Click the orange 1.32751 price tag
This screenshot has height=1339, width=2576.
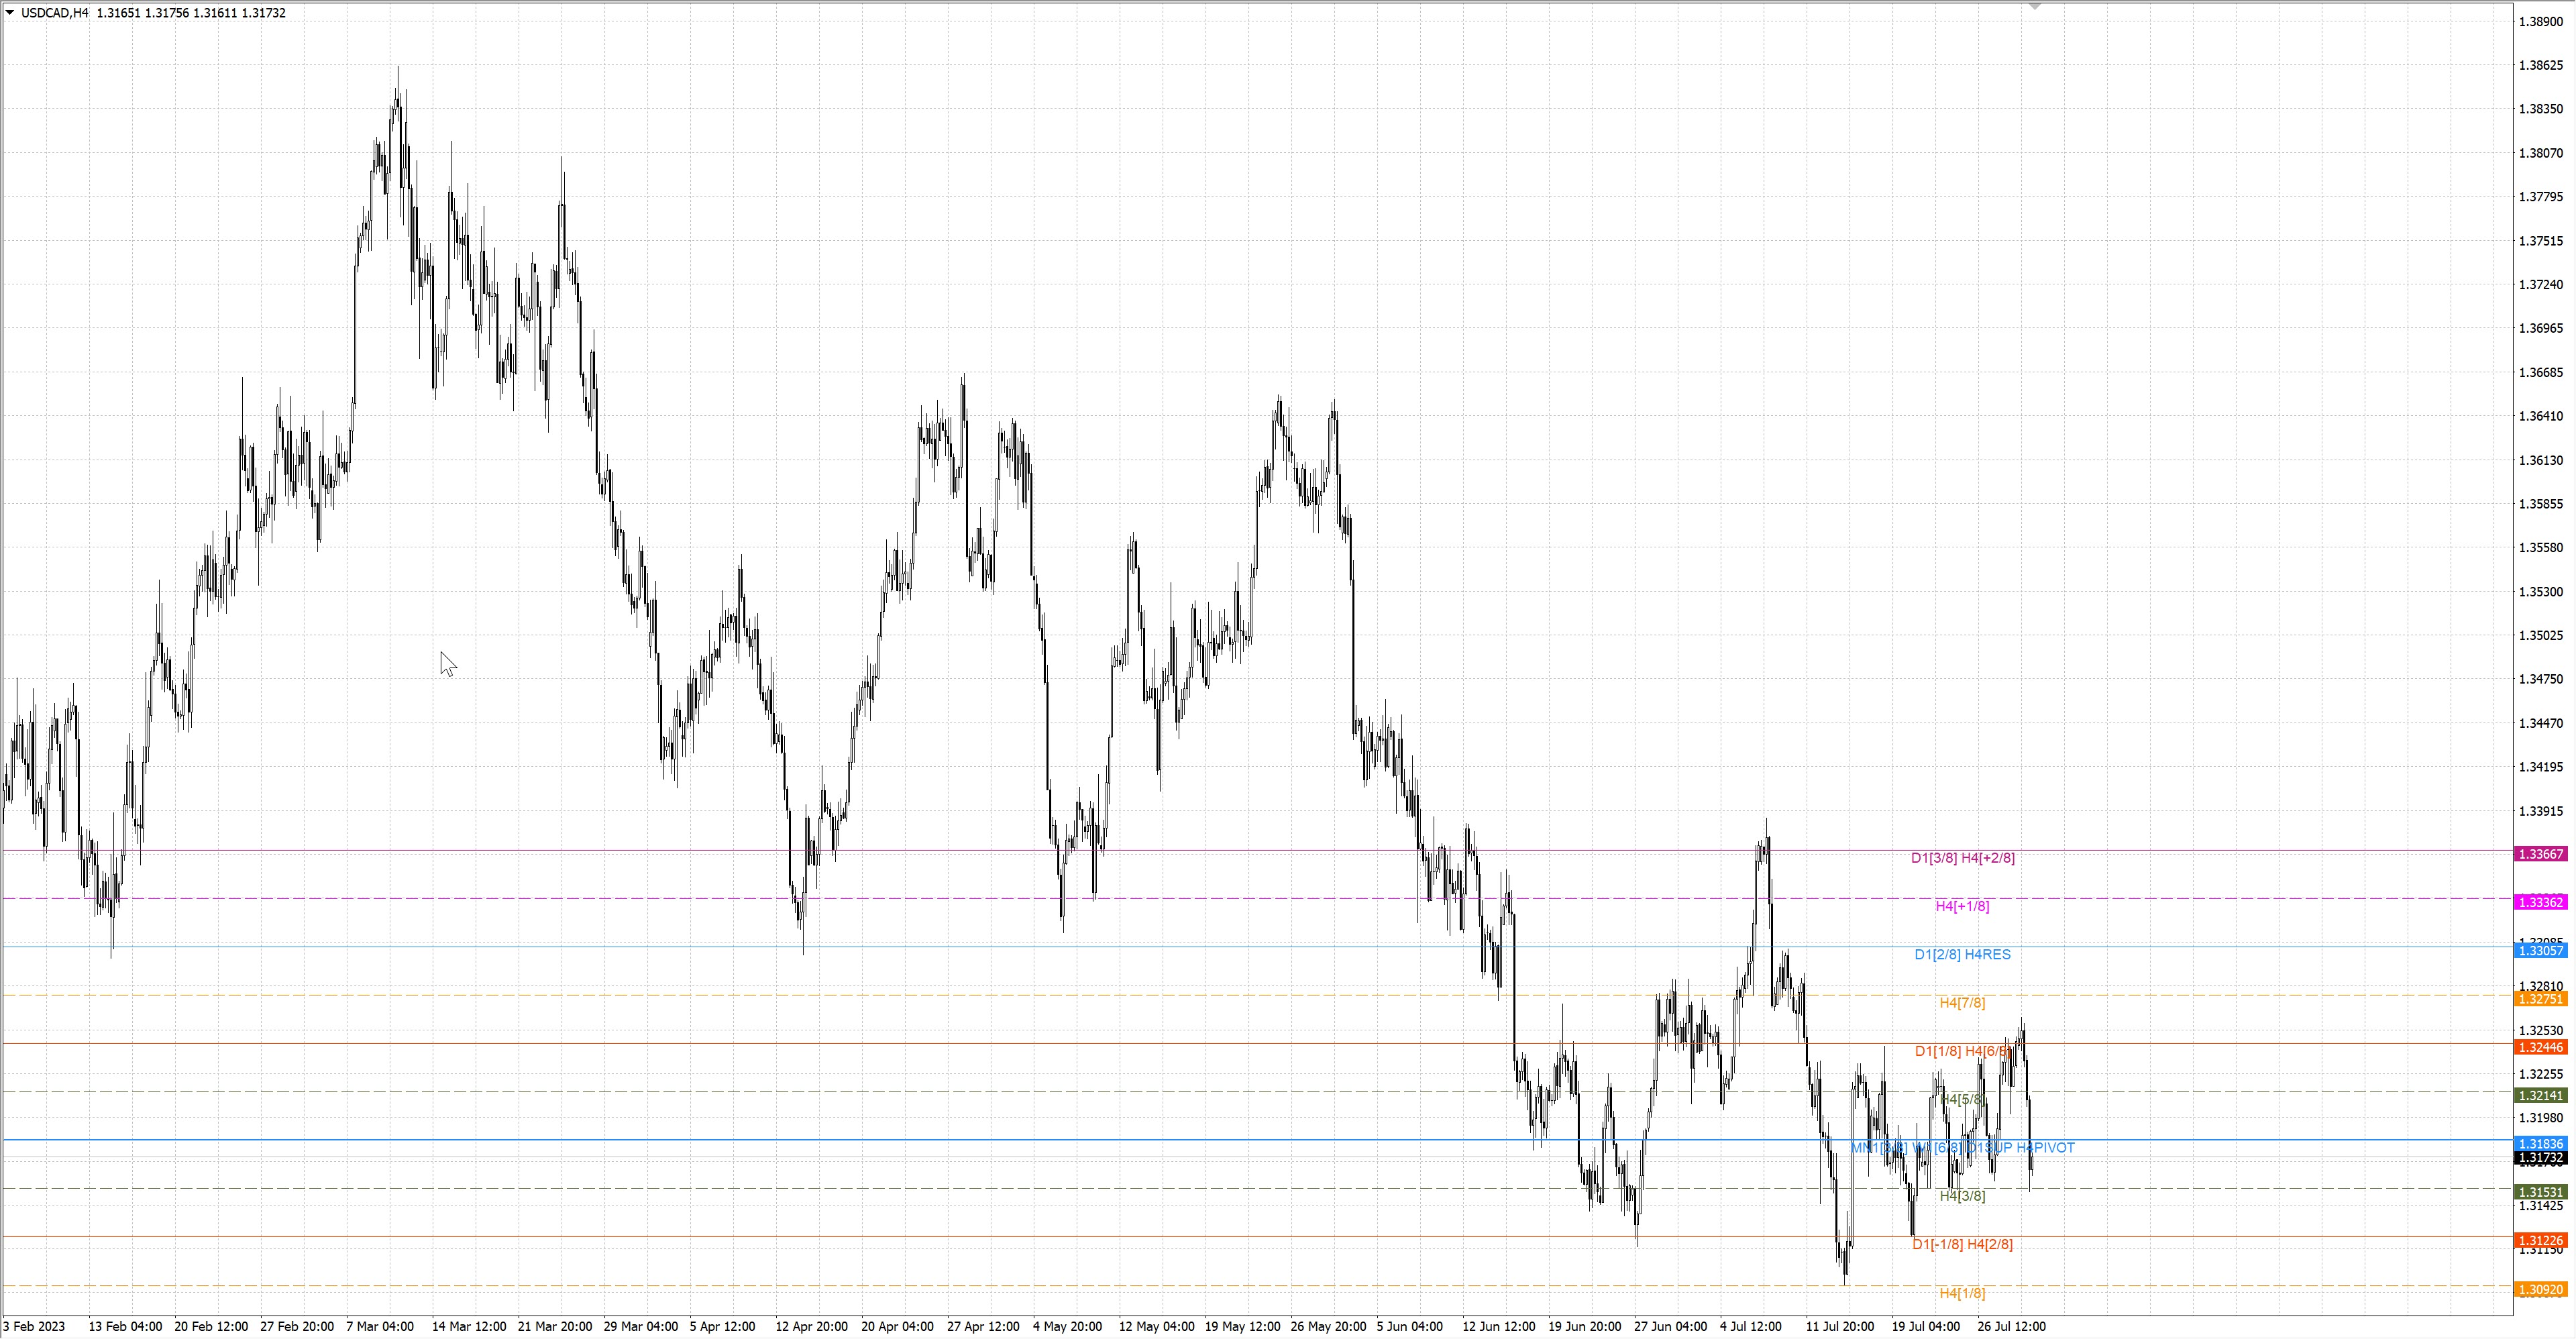click(x=2540, y=999)
